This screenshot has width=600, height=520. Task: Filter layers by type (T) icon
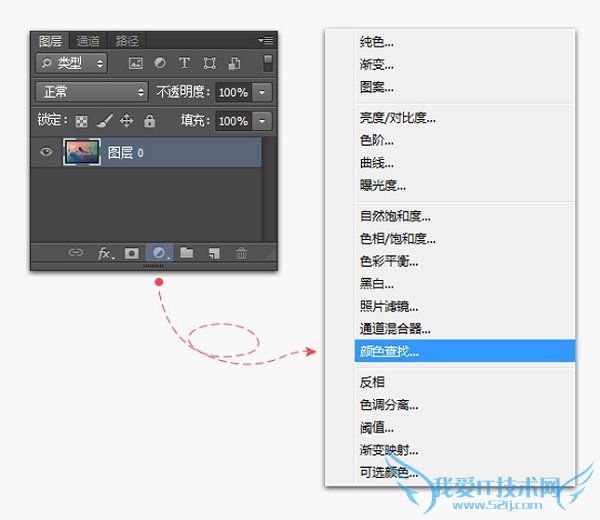(184, 63)
